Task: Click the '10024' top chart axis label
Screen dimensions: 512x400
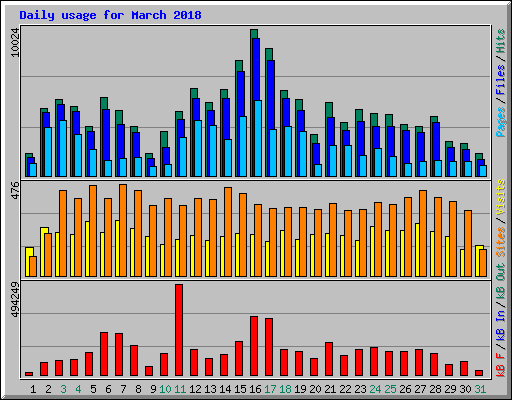Action: click(x=15, y=42)
